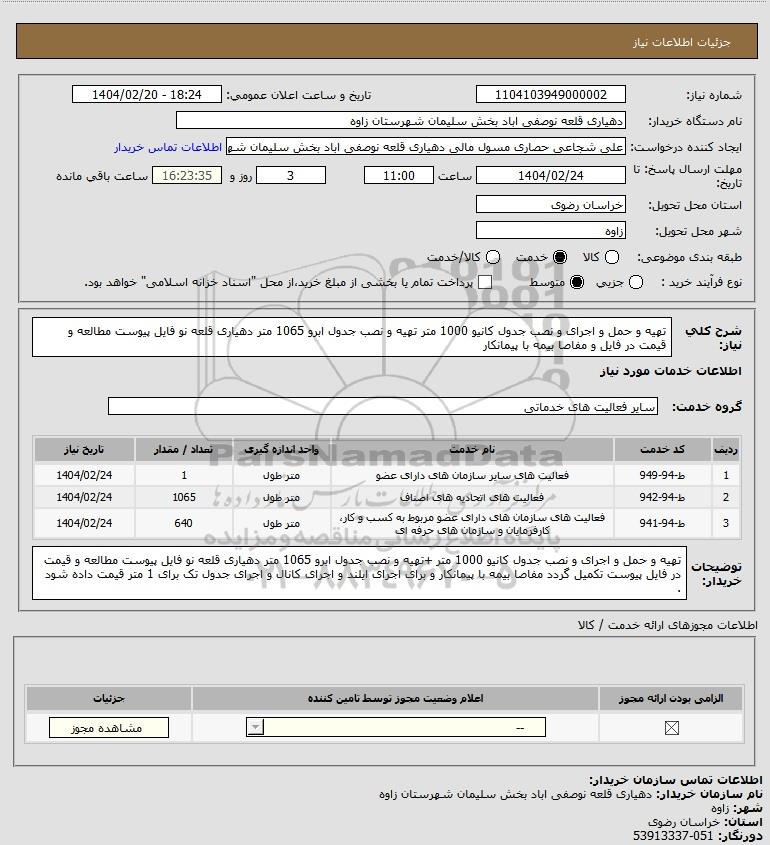Click the unit متر طول in row 3
The width and height of the screenshot is (770, 845).
point(281,523)
